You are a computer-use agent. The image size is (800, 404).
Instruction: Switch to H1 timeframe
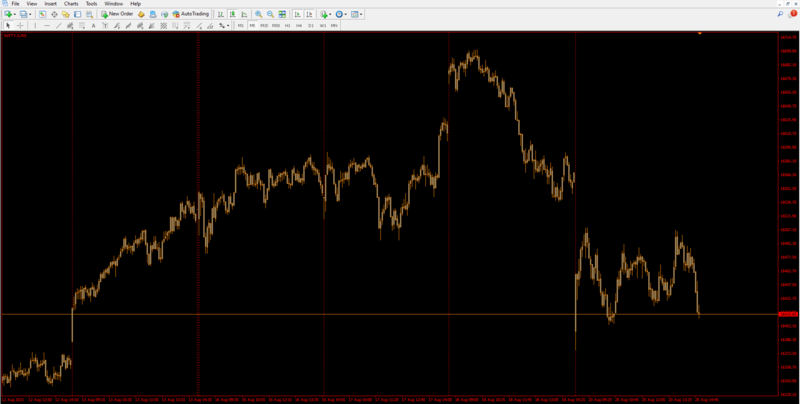pos(288,26)
